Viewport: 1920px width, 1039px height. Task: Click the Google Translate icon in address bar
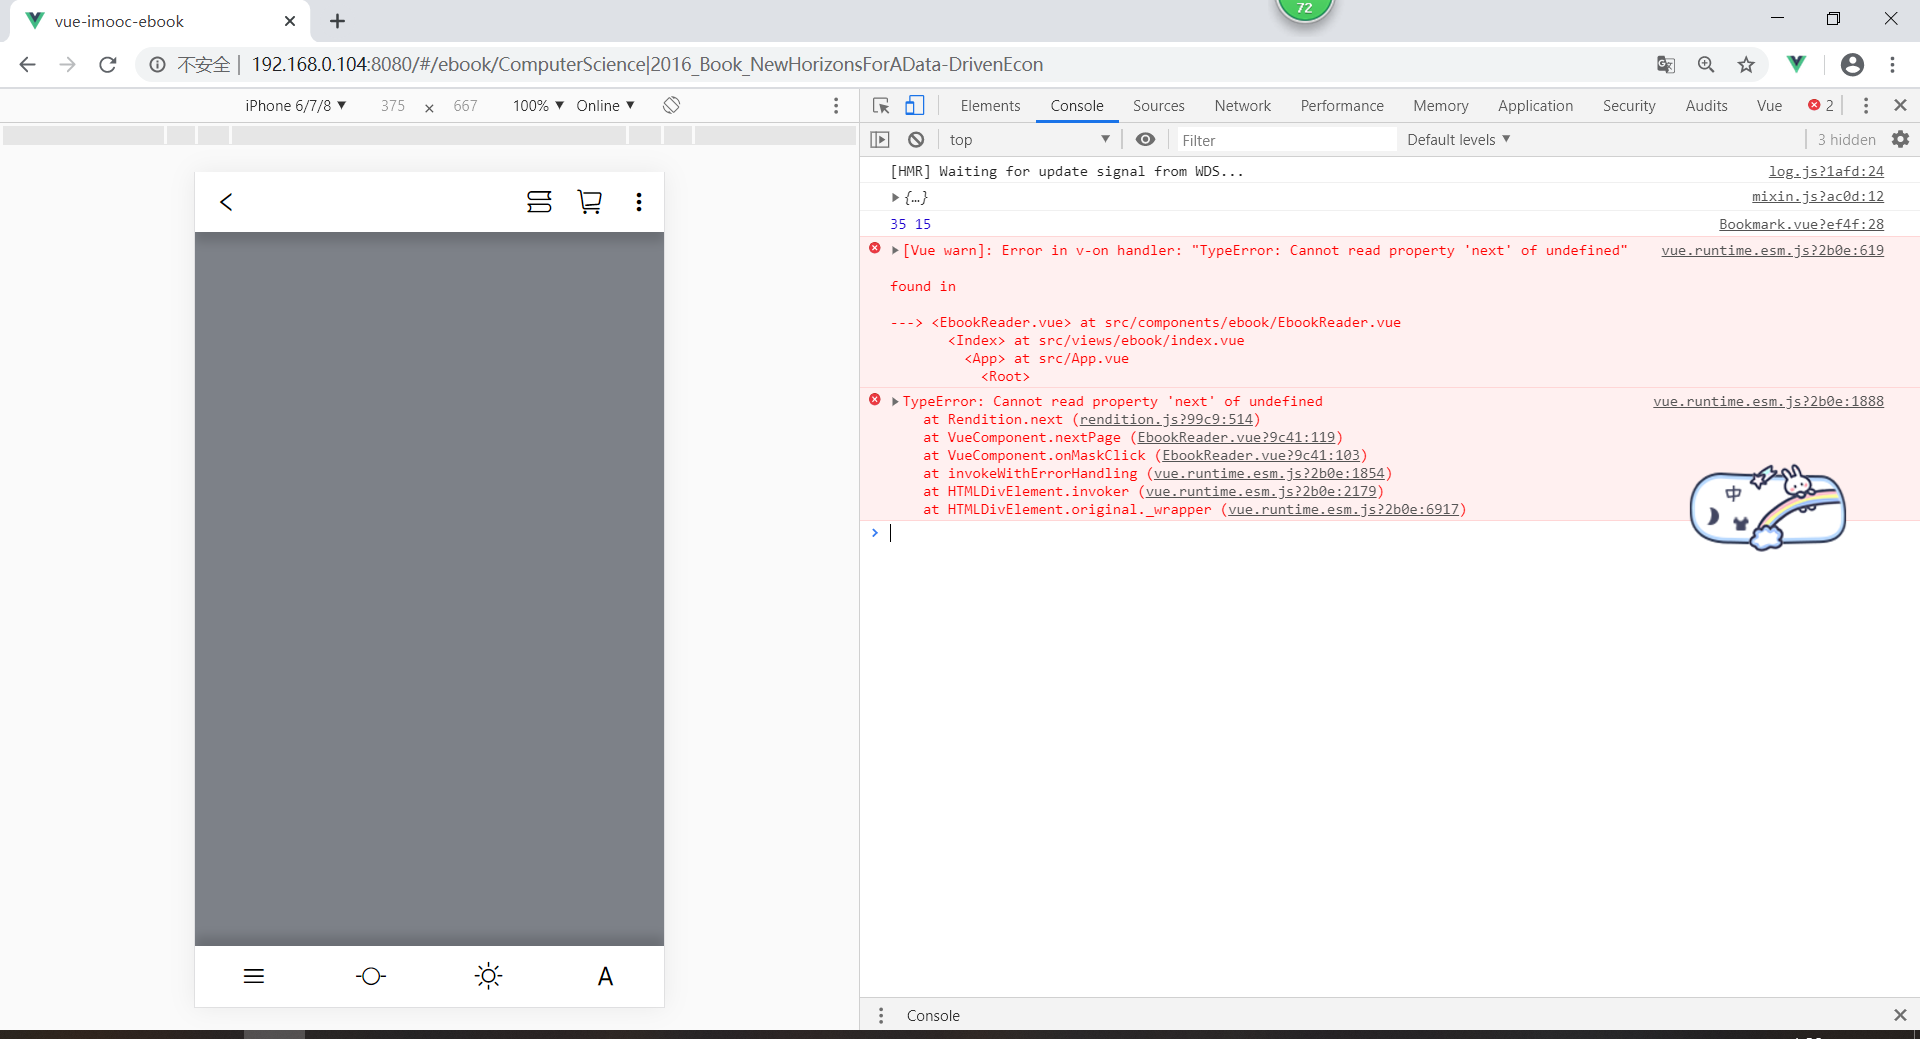point(1666,64)
